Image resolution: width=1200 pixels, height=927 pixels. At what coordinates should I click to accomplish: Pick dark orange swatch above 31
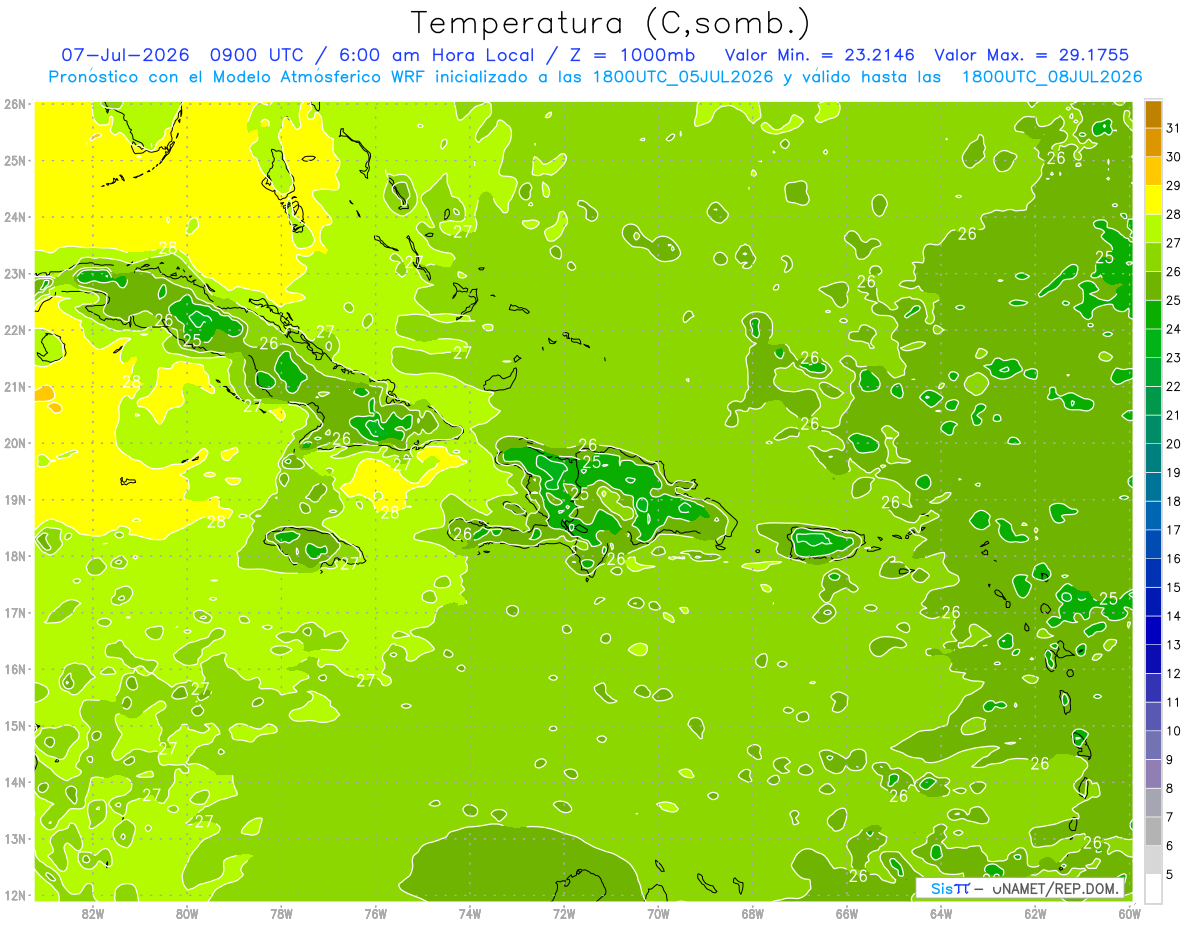(x=1153, y=114)
